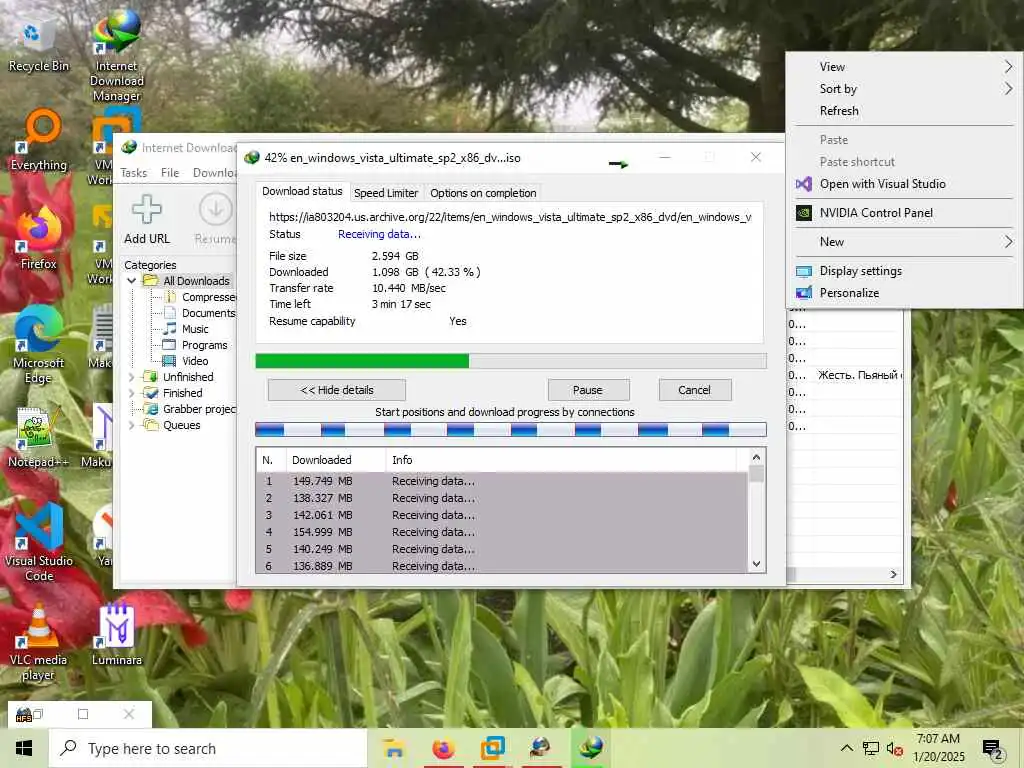Select connection row with 154.999 MB
The image size is (1024, 768).
coord(502,532)
